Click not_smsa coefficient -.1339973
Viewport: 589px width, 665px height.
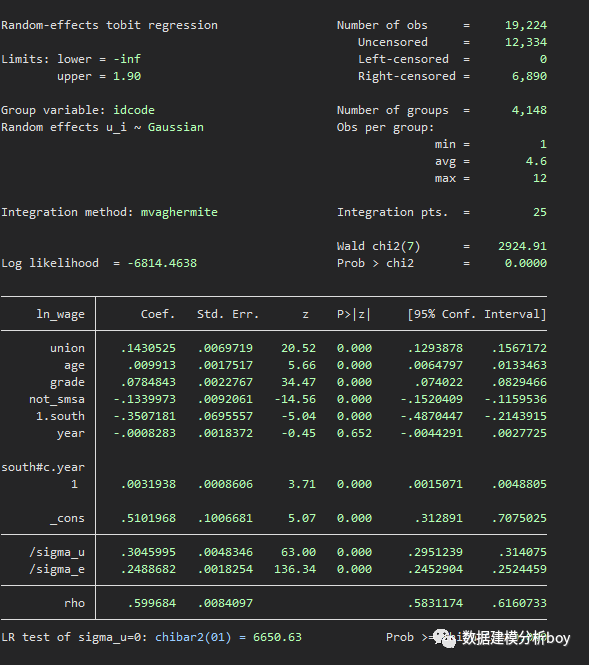[x=145, y=399]
